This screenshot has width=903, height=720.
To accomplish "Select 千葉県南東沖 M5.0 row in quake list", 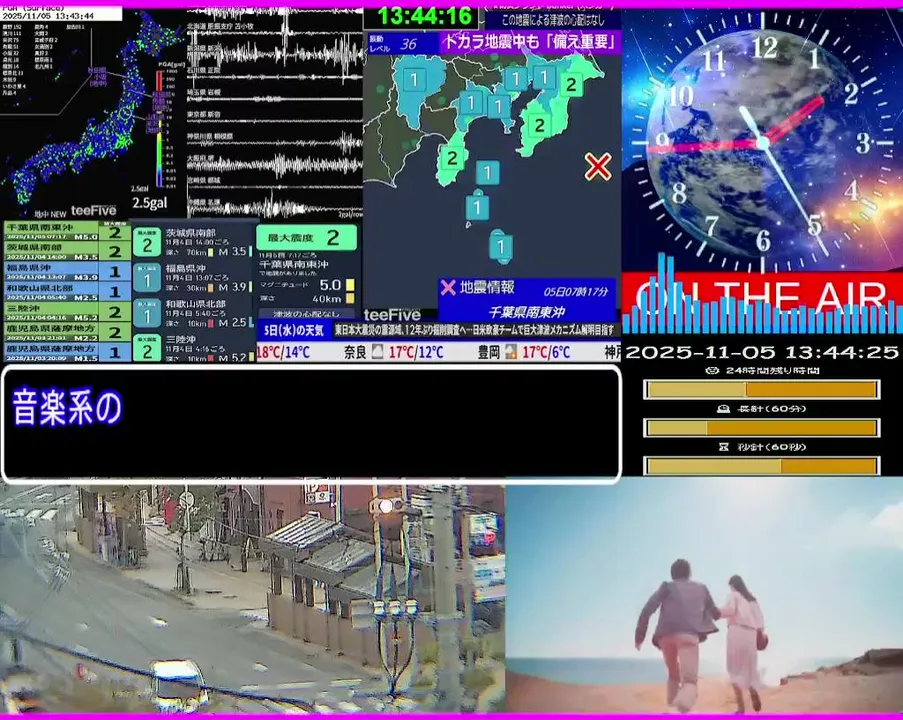I will [67, 232].
